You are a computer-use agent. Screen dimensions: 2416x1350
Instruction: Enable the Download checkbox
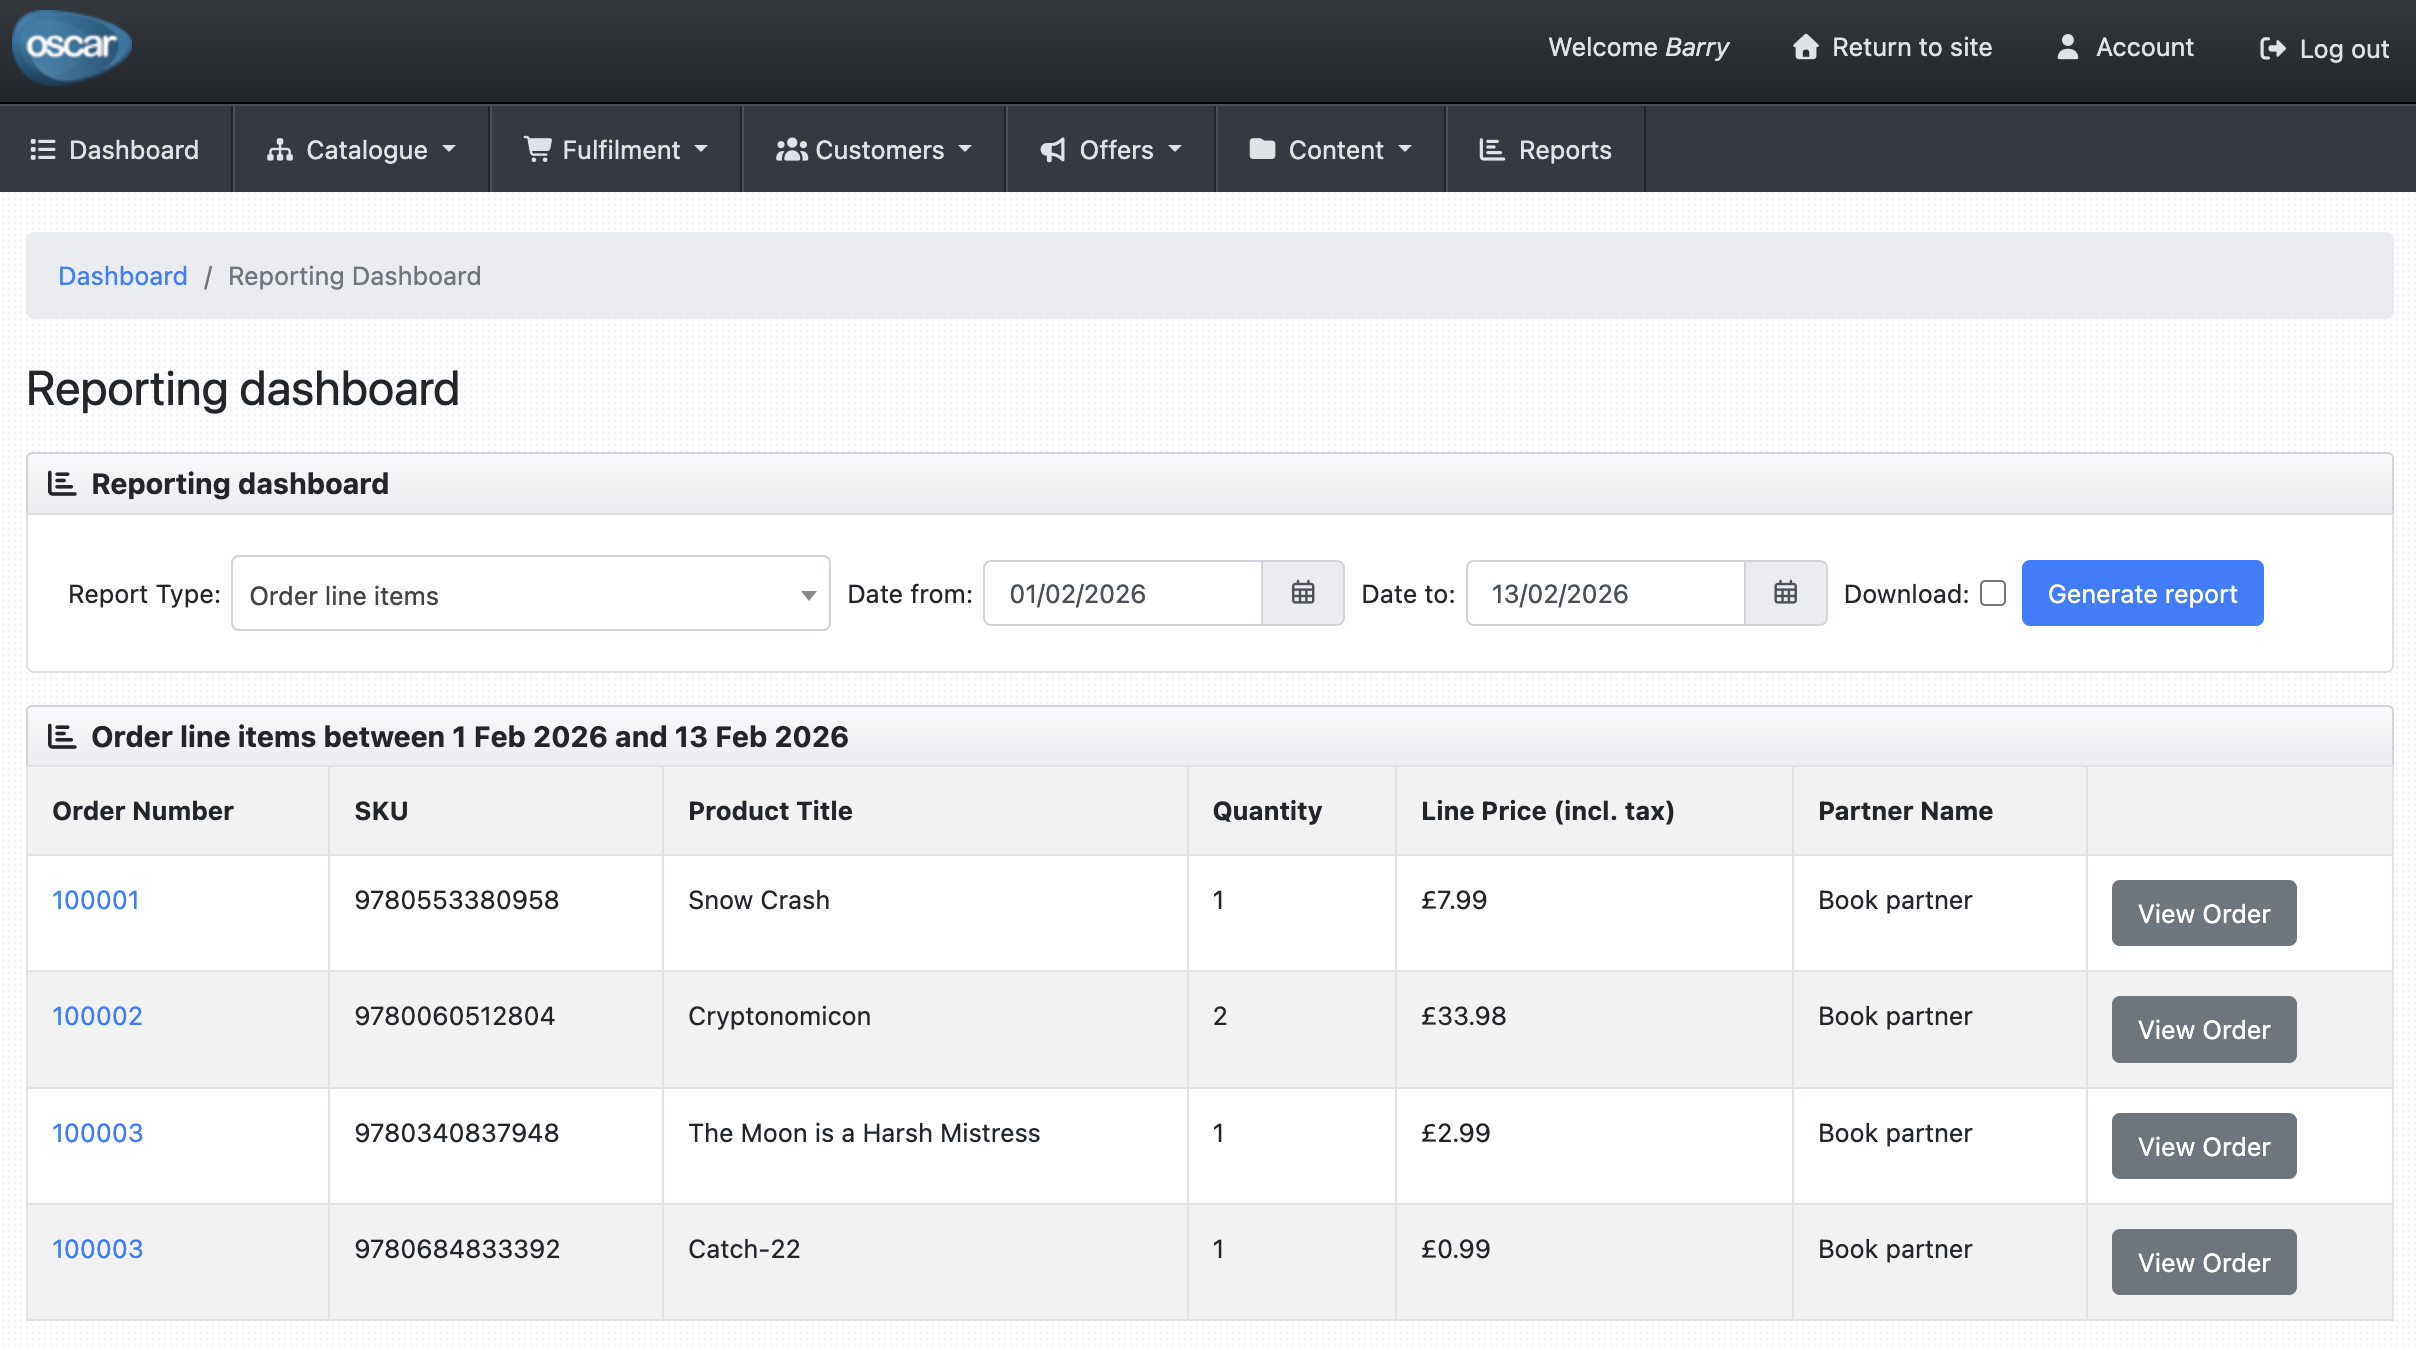[x=1992, y=593]
